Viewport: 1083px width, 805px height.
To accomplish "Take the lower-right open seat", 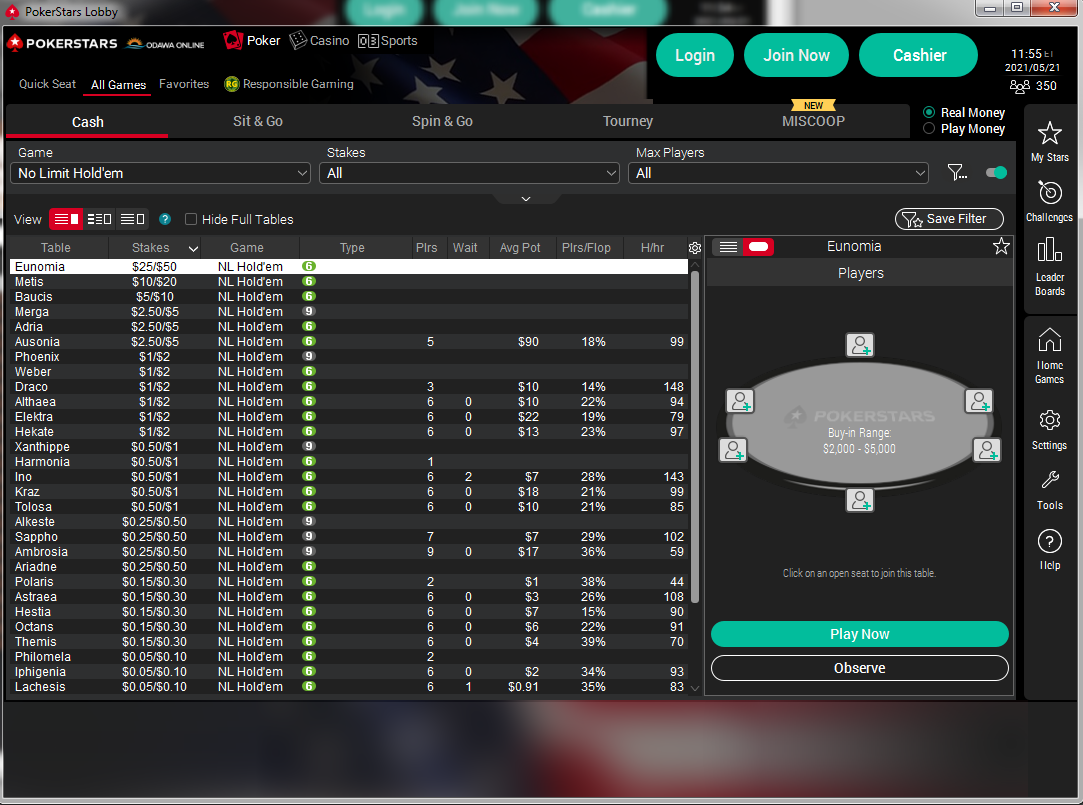I will point(987,450).
